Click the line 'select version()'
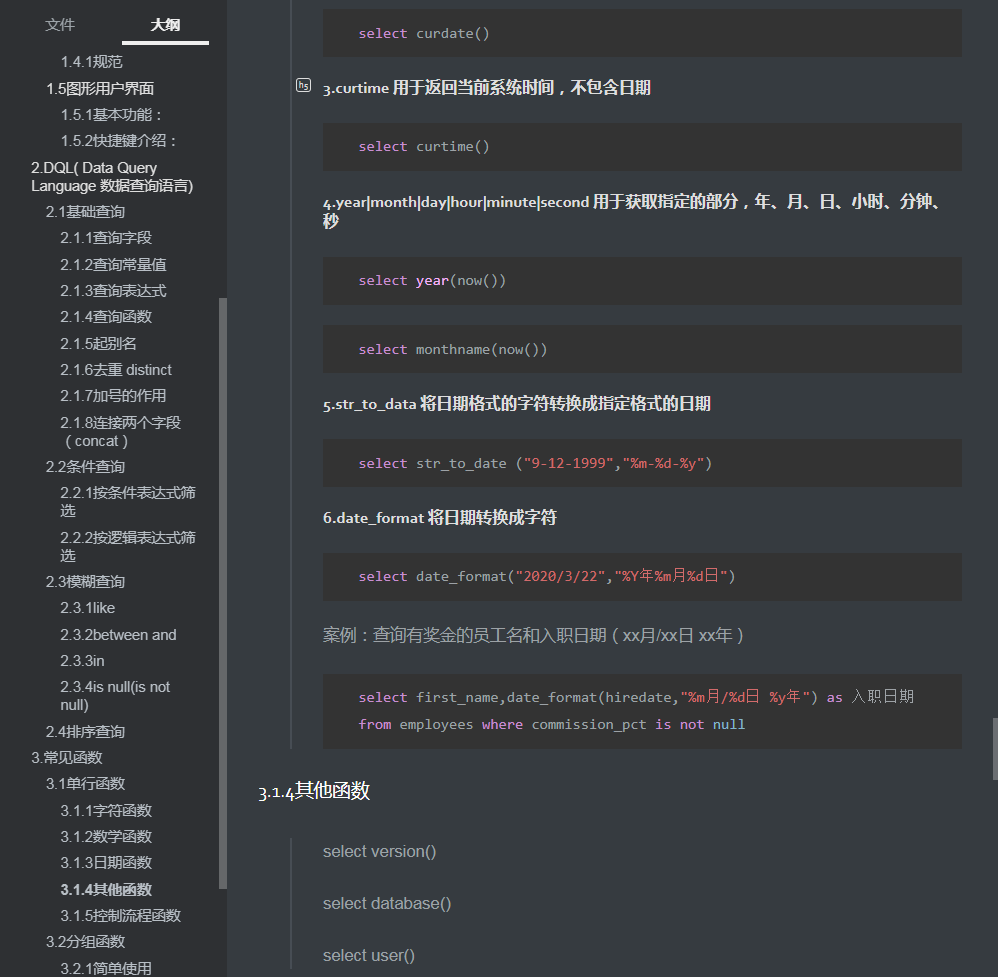The width and height of the screenshot is (998, 977). pos(379,851)
